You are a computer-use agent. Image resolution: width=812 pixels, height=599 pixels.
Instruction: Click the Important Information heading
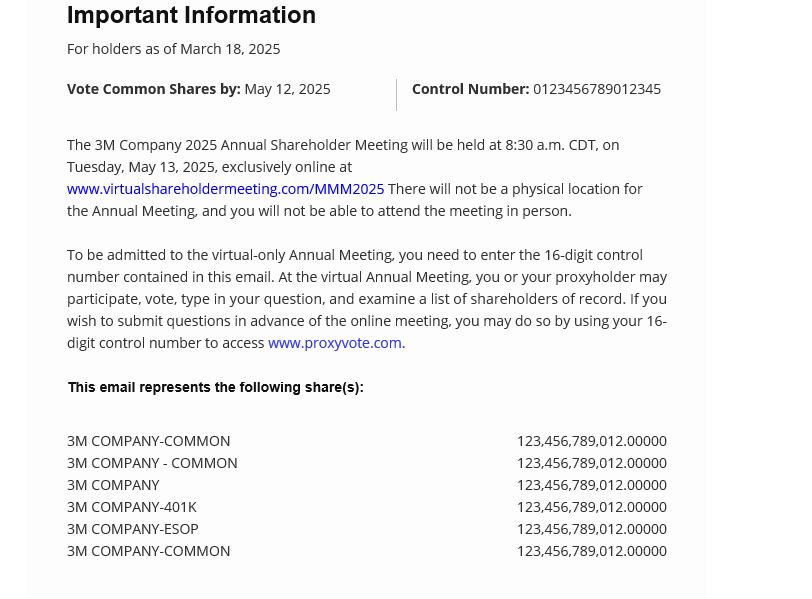click(x=191, y=16)
